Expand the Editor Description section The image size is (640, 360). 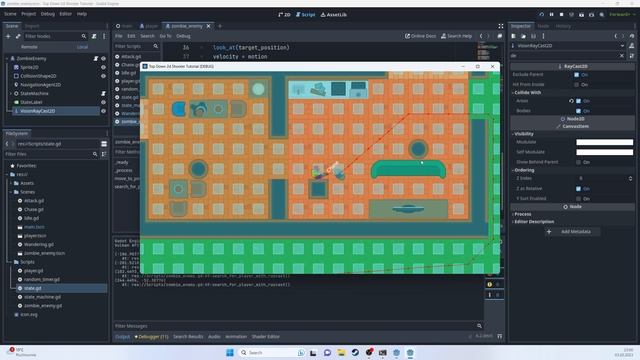tap(533, 222)
